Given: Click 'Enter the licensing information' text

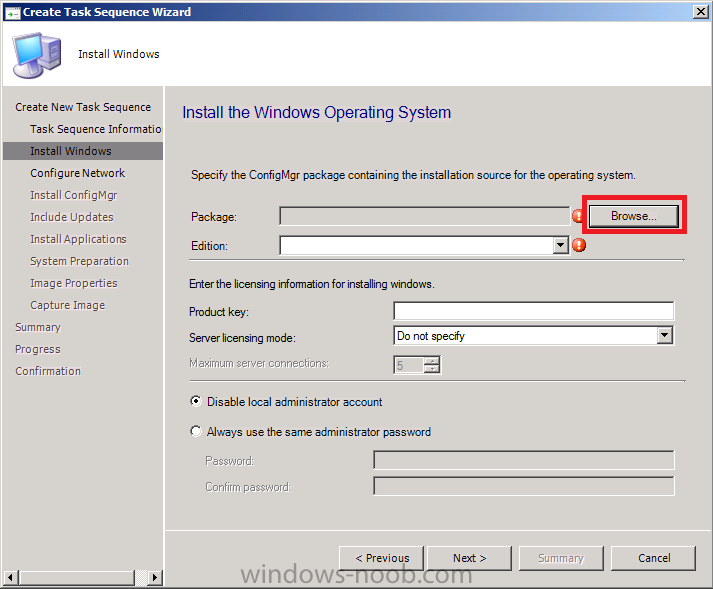Looking at the screenshot, I should pos(311,284).
